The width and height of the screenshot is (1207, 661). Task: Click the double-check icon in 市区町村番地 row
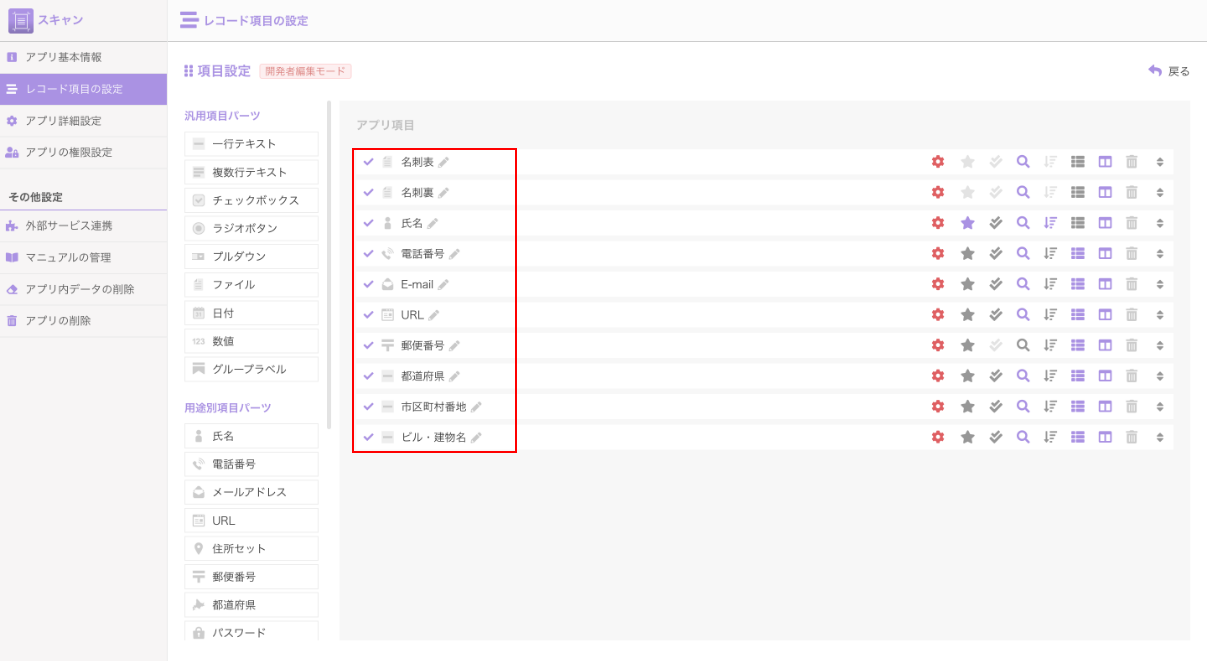pos(995,406)
